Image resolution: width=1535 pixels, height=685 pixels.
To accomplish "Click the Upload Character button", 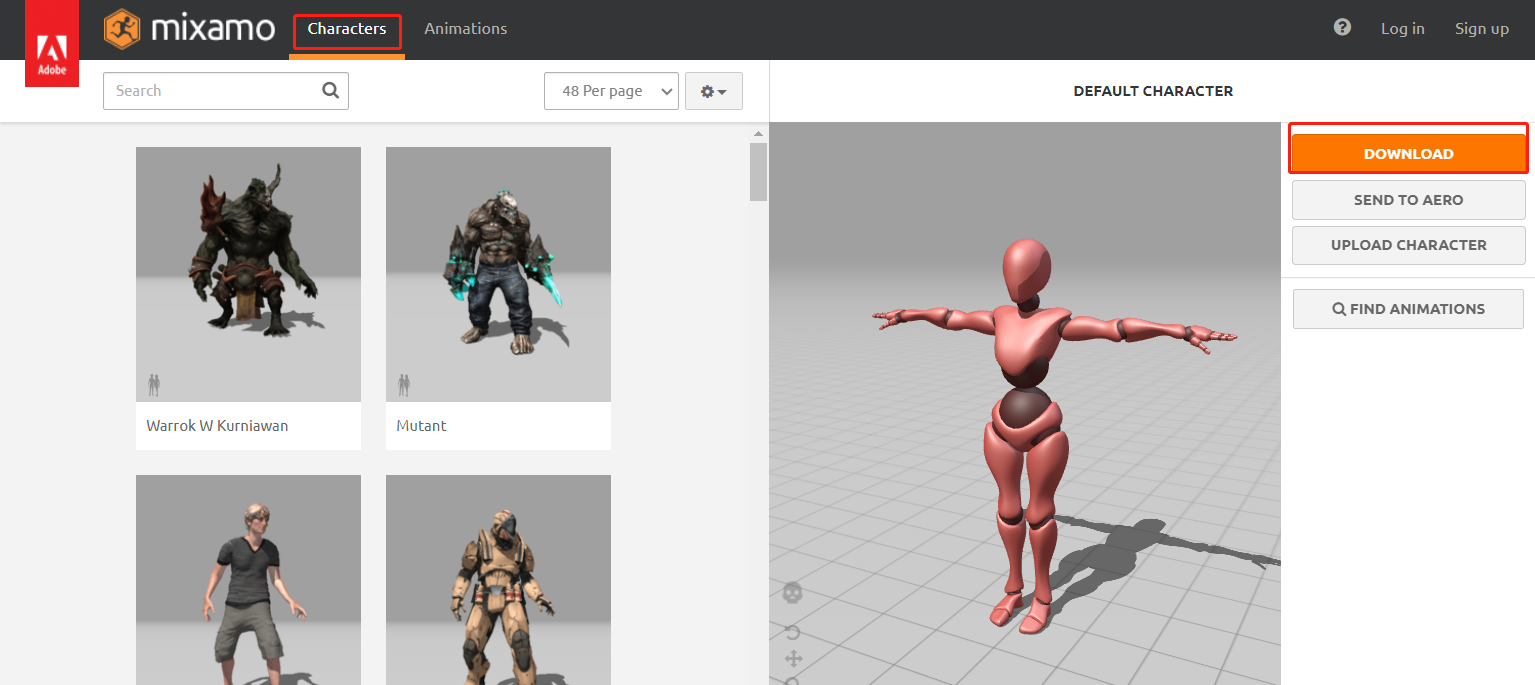I will 1408,245.
